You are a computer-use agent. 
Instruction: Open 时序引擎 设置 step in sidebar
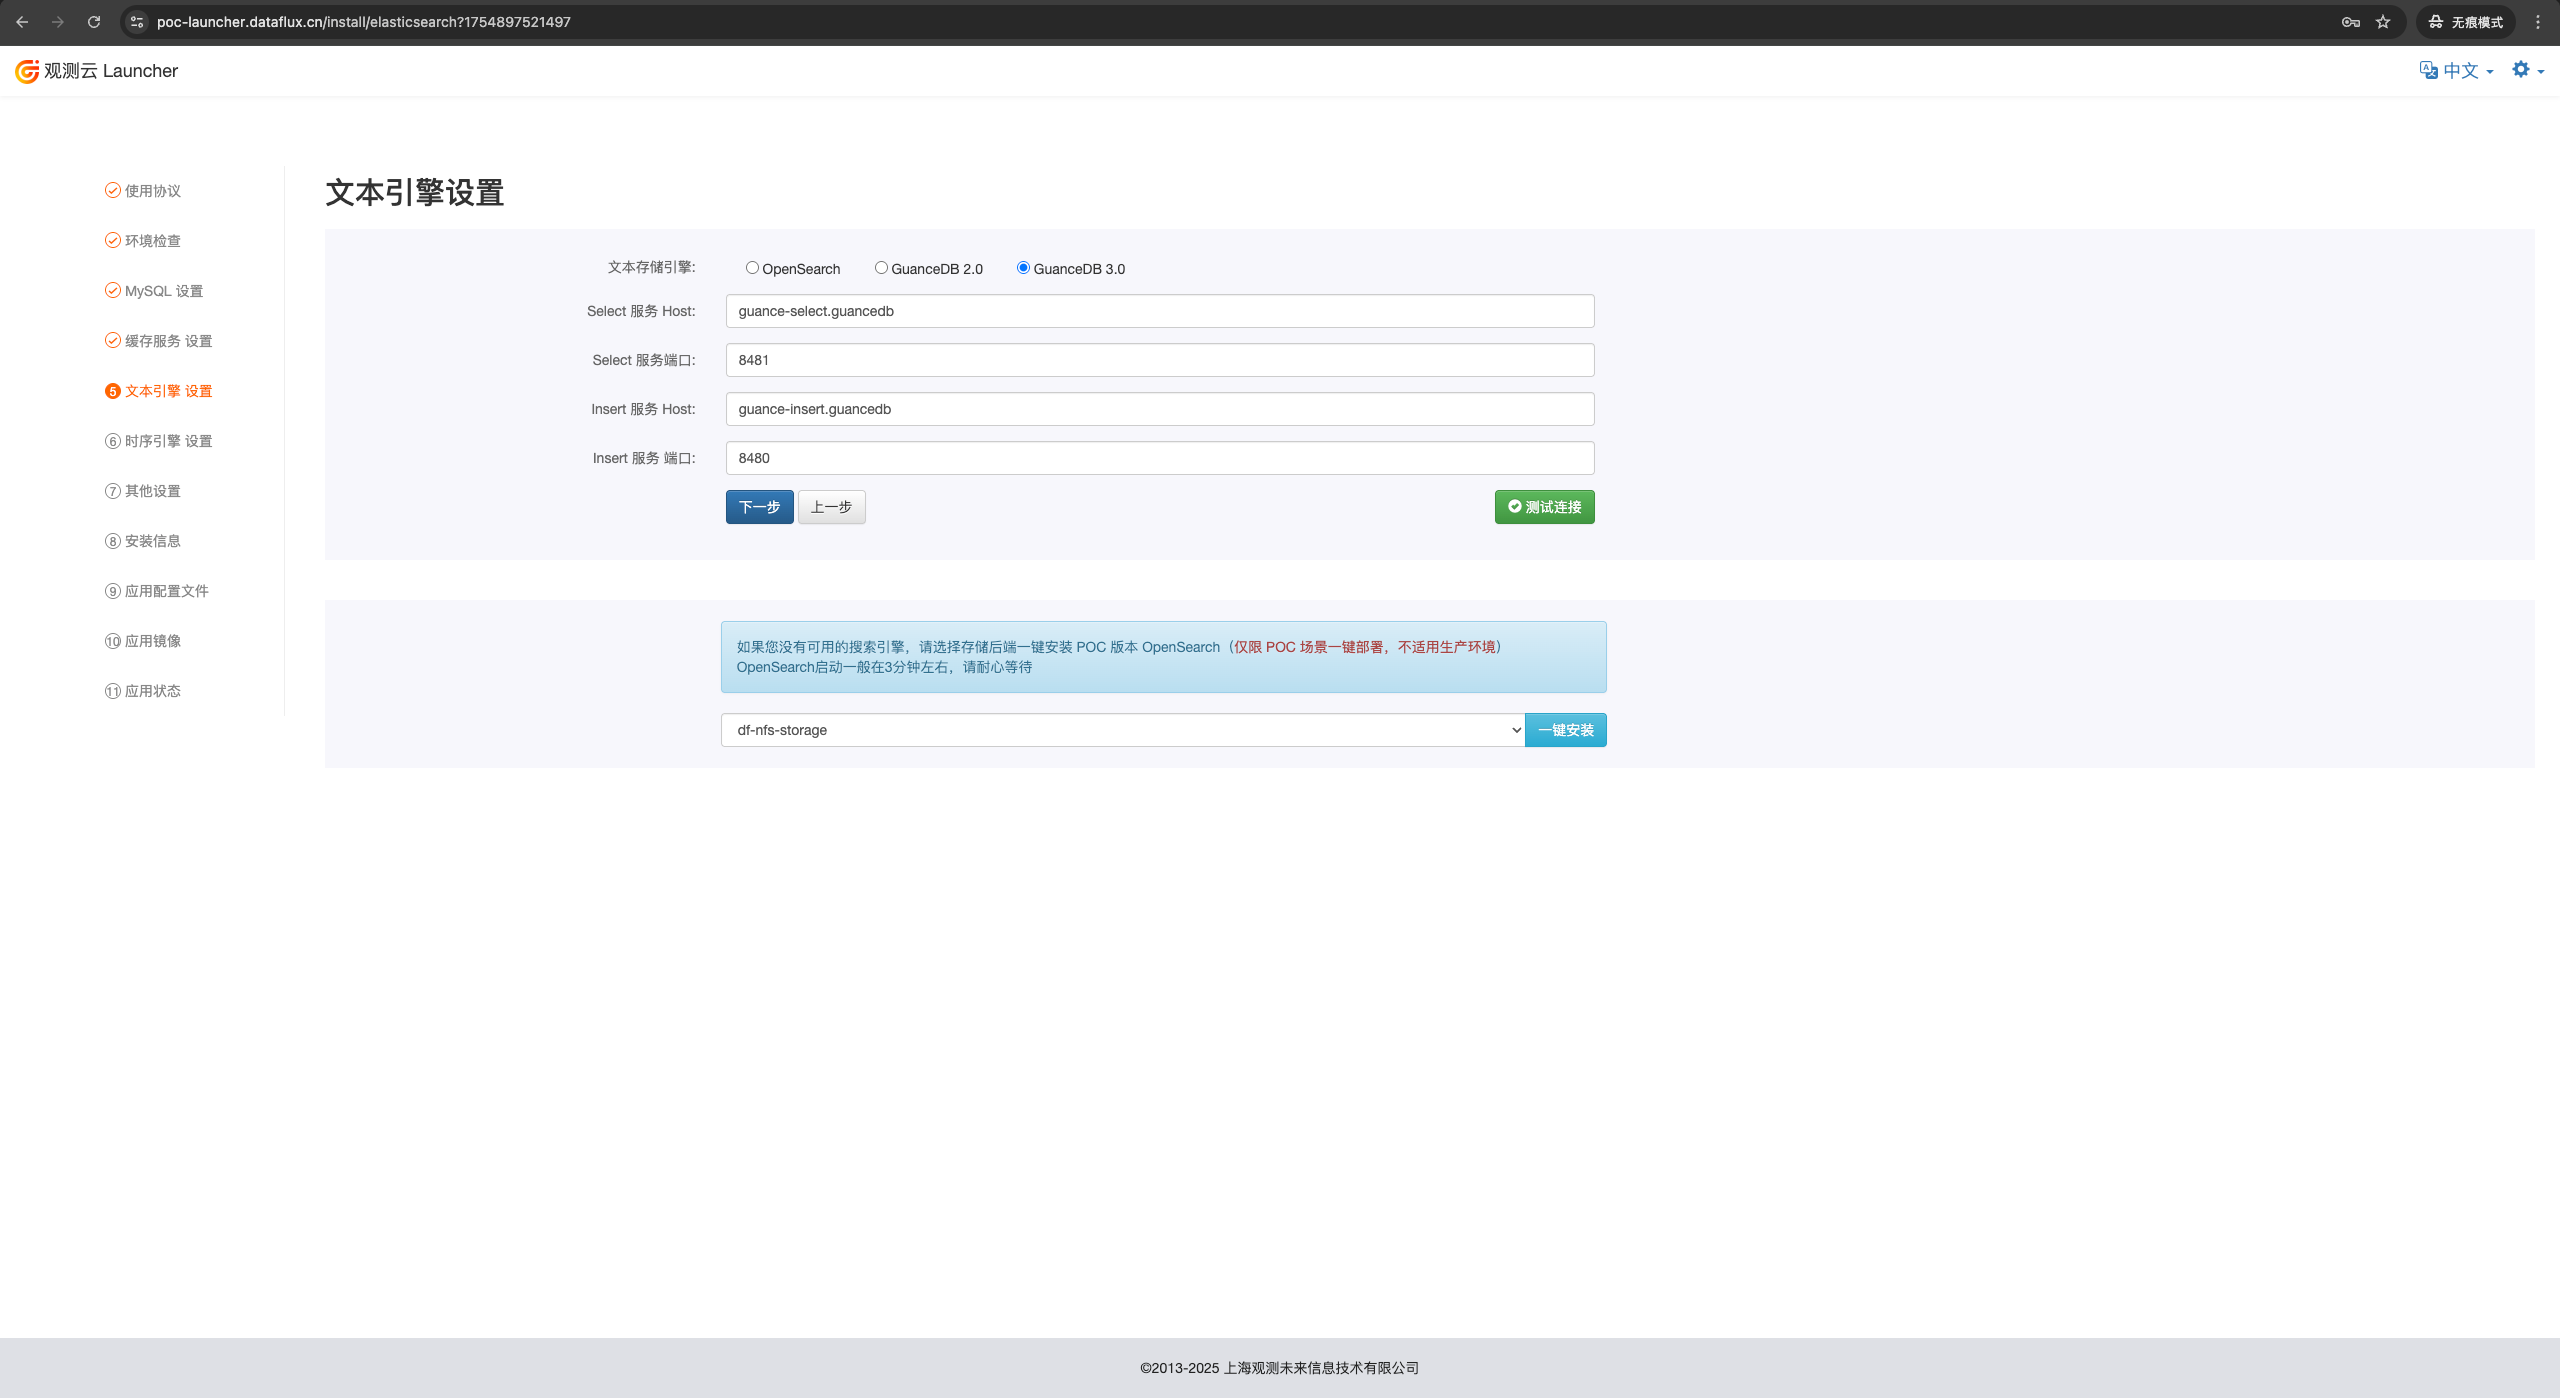coord(168,441)
